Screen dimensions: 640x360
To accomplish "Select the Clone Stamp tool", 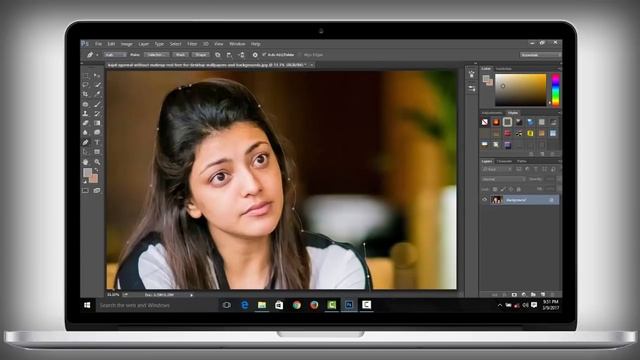I will (x=85, y=113).
